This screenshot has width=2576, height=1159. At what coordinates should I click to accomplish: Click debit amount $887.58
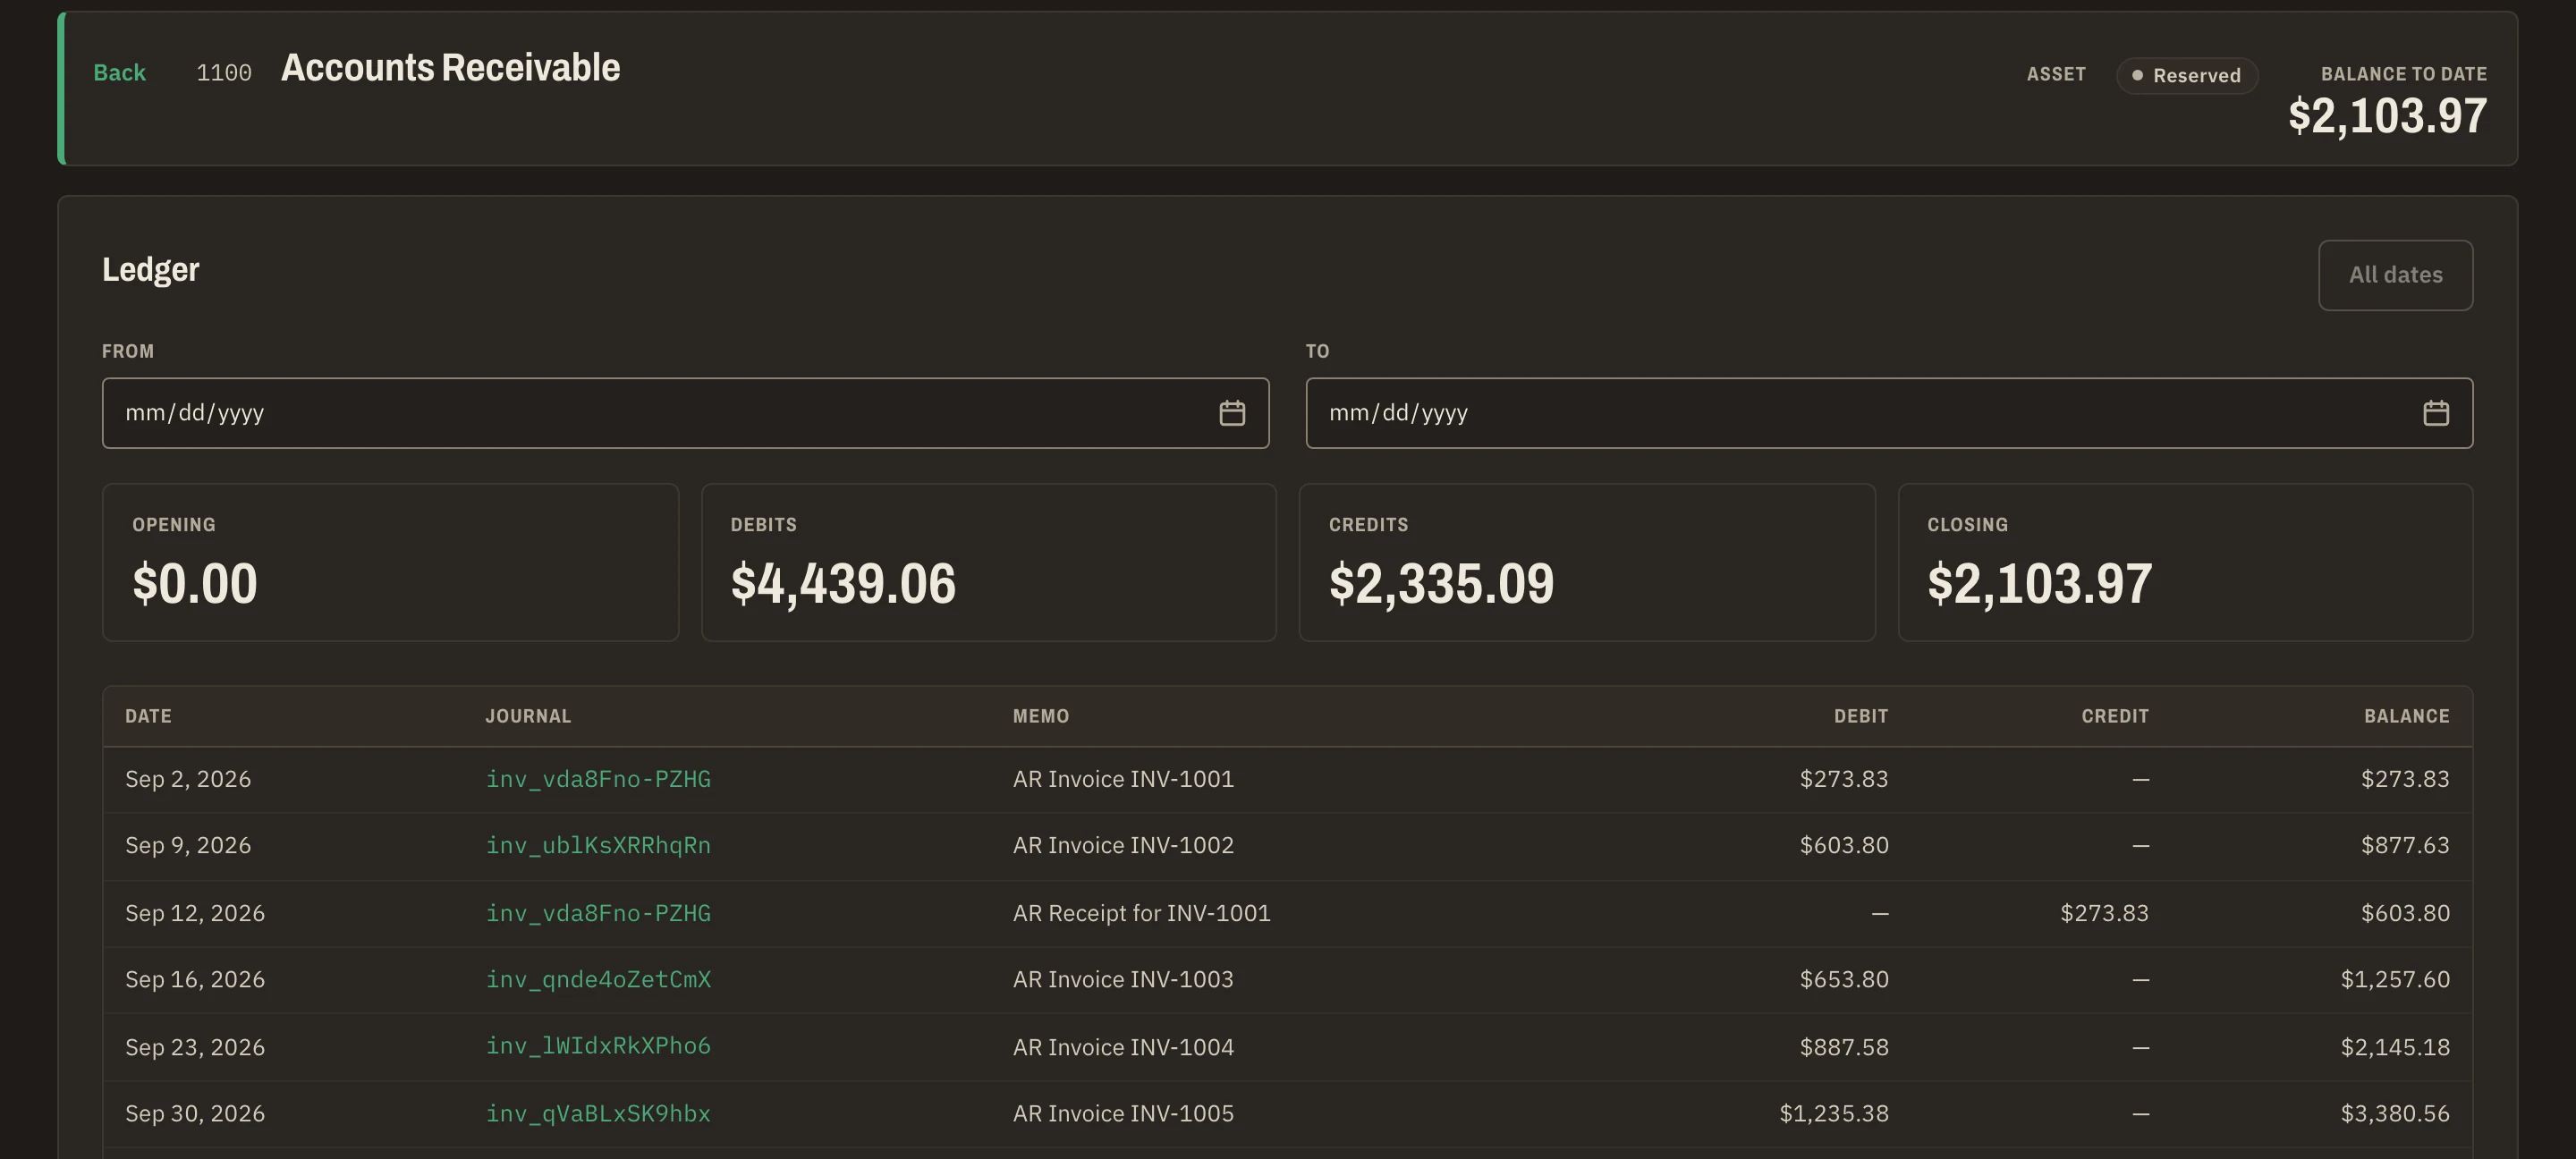click(1844, 1047)
